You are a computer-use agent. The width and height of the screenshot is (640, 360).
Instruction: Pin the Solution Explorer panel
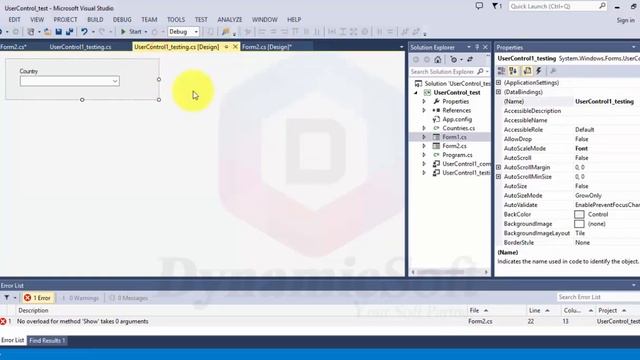(x=477, y=47)
